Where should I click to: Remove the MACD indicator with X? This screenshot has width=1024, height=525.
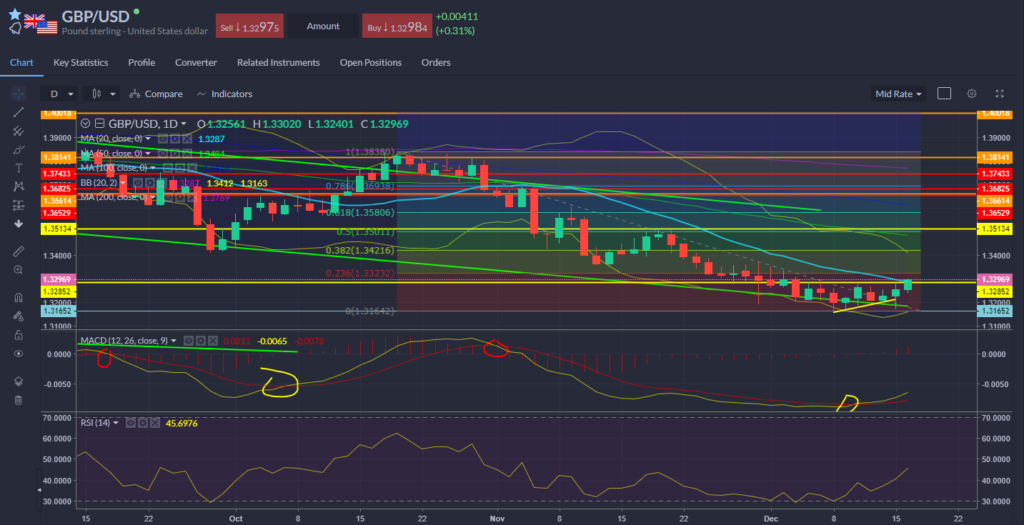(x=213, y=341)
